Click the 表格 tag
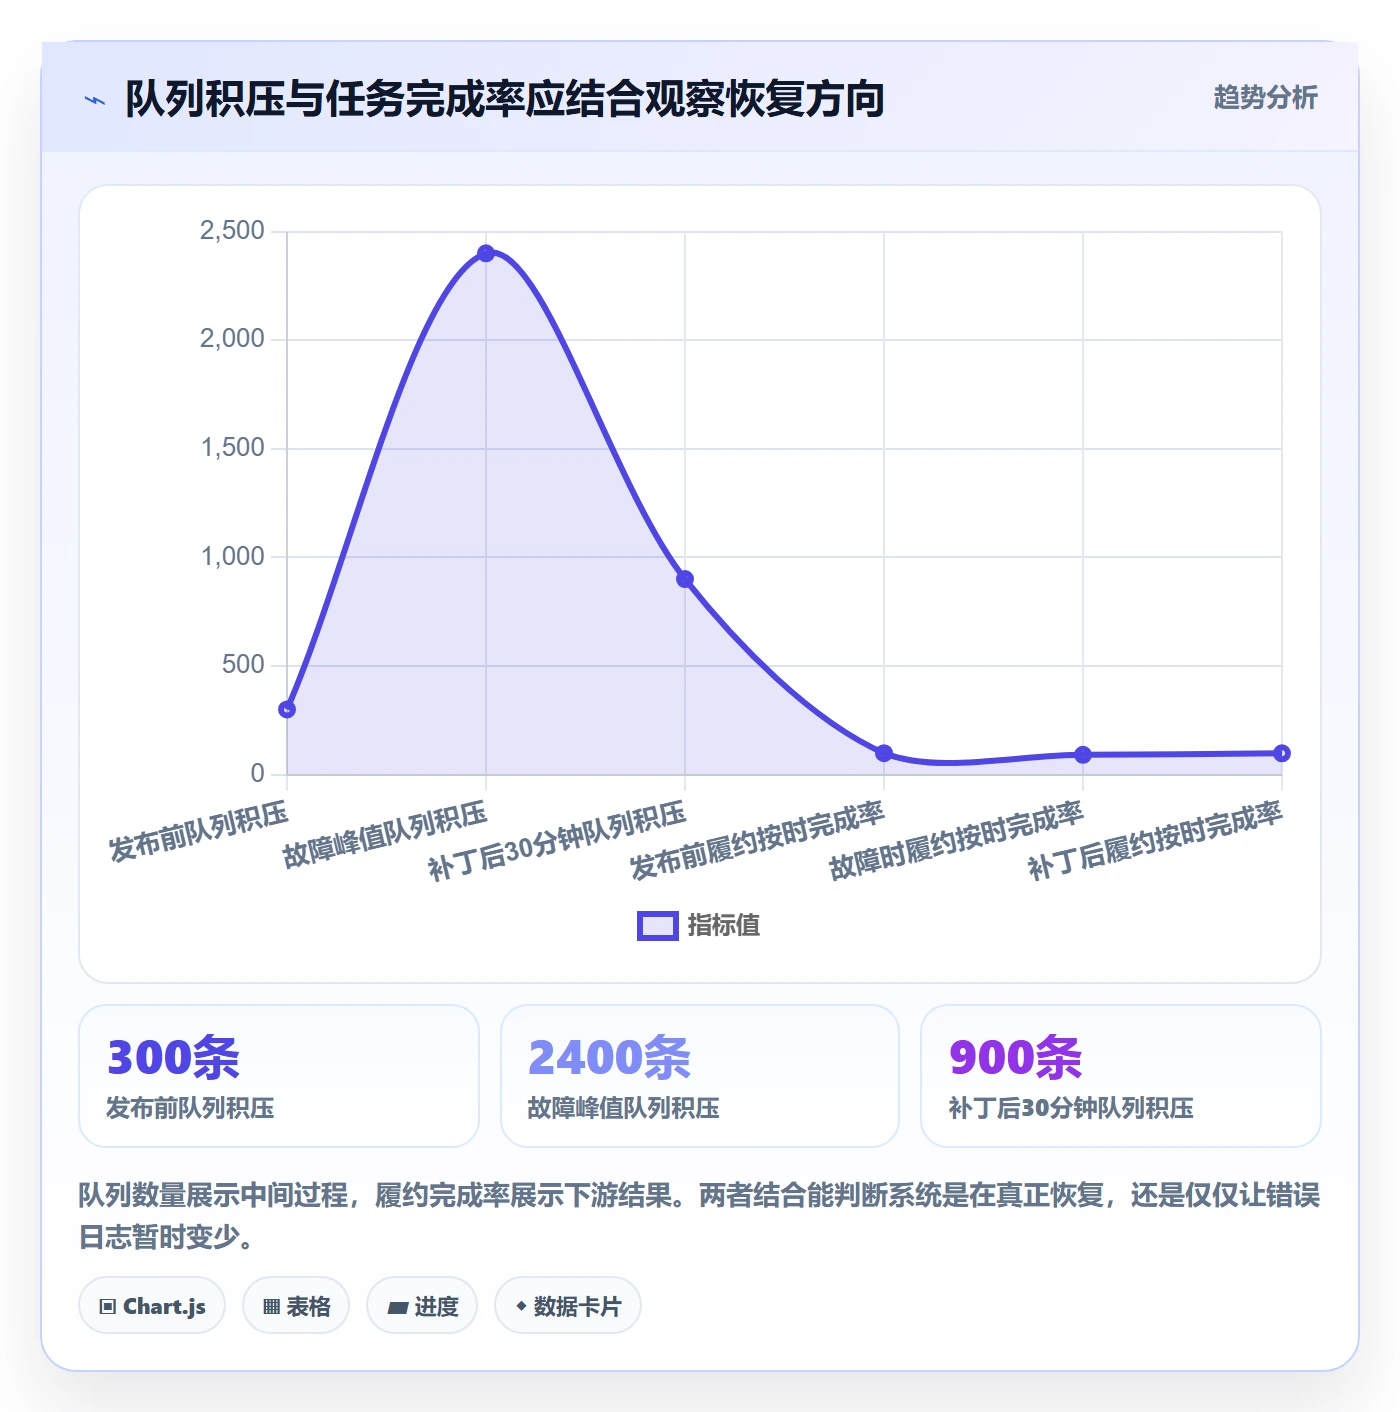 tap(296, 1305)
